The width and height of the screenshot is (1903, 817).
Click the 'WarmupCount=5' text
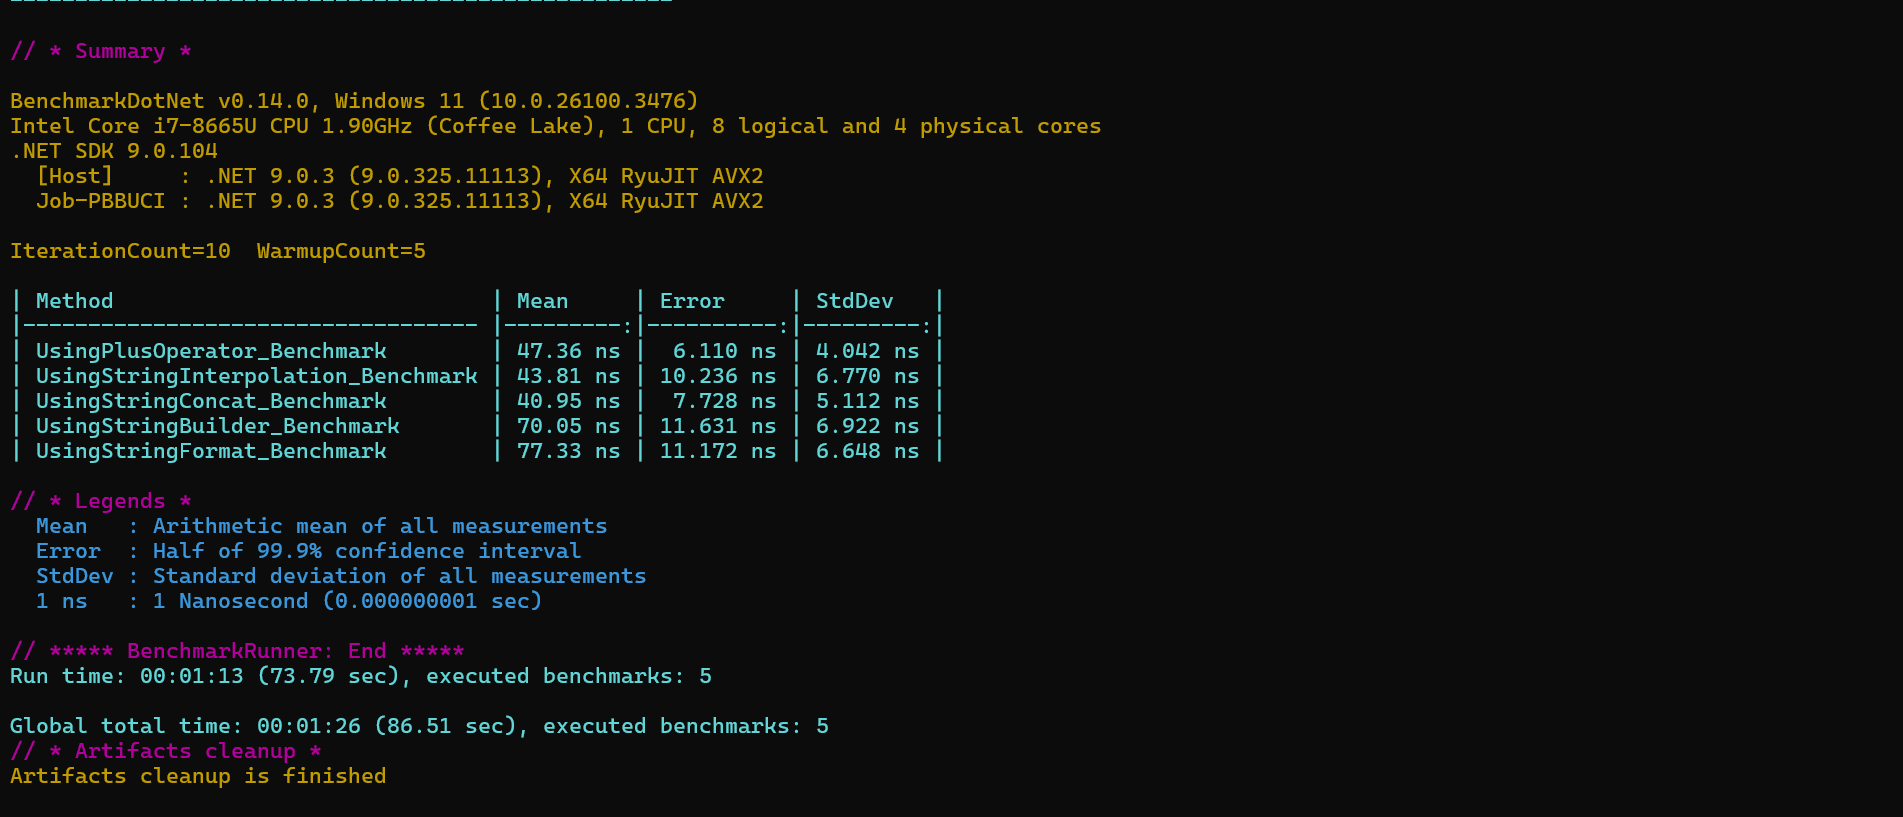pos(341,251)
